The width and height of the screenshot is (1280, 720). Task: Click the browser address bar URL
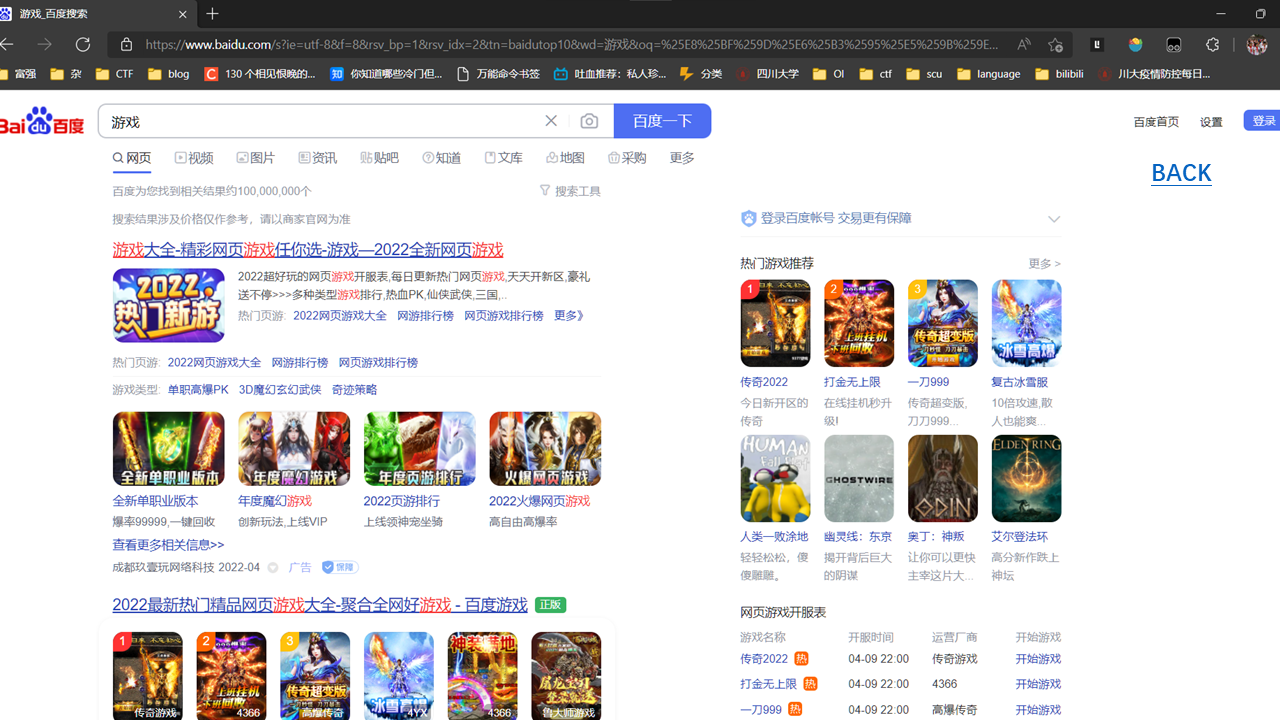pyautogui.click(x=570, y=44)
